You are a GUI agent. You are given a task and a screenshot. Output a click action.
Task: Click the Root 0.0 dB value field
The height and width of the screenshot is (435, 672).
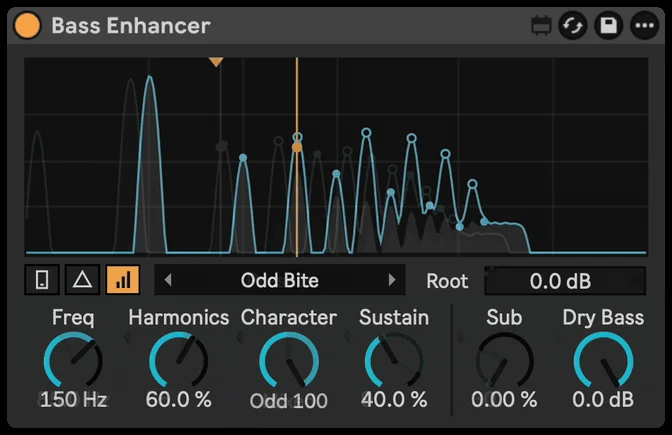(x=565, y=281)
